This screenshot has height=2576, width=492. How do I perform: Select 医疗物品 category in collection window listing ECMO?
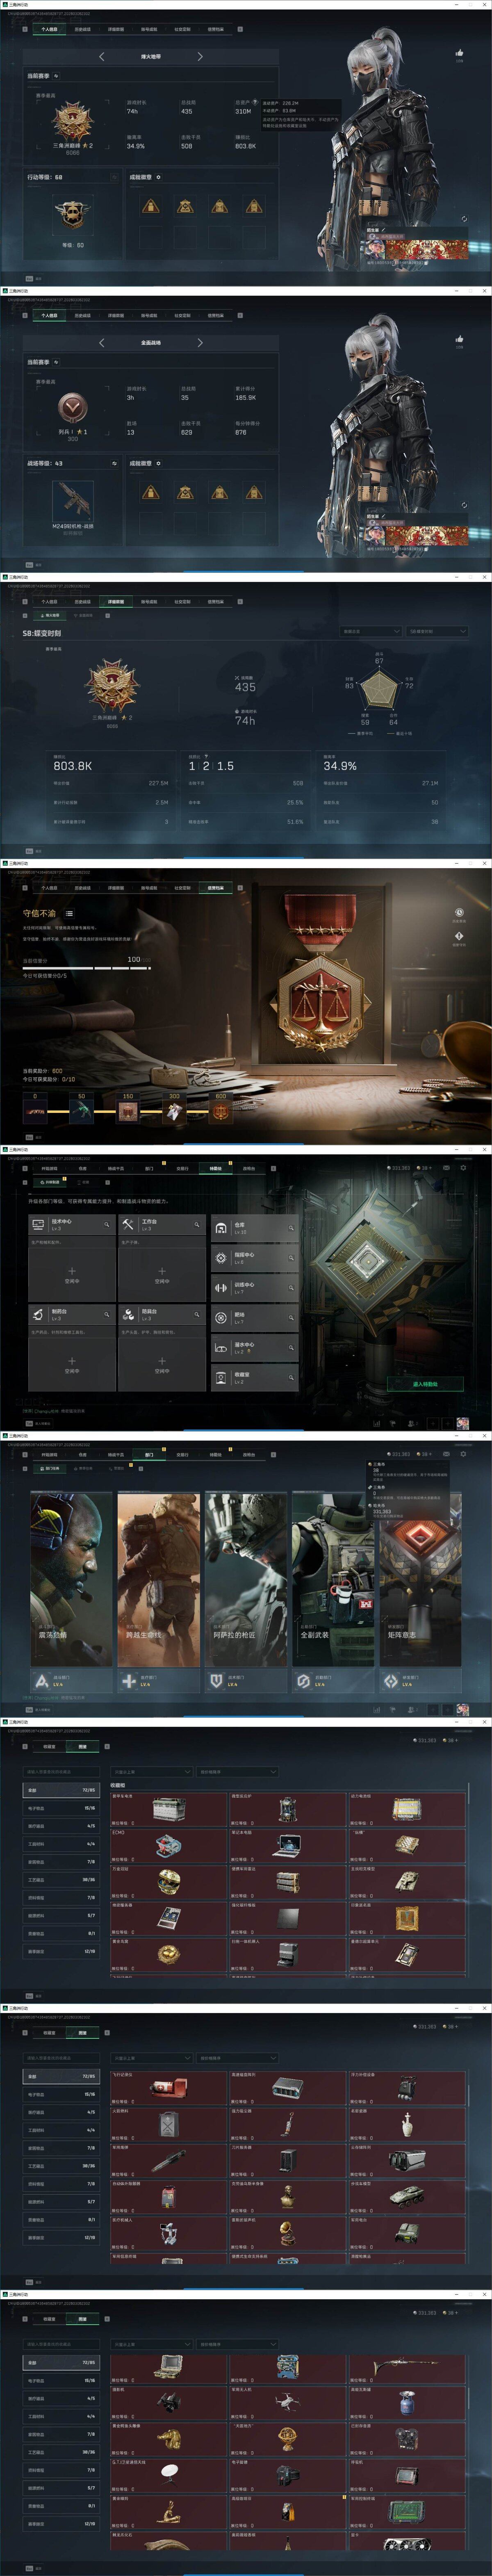[61, 1826]
